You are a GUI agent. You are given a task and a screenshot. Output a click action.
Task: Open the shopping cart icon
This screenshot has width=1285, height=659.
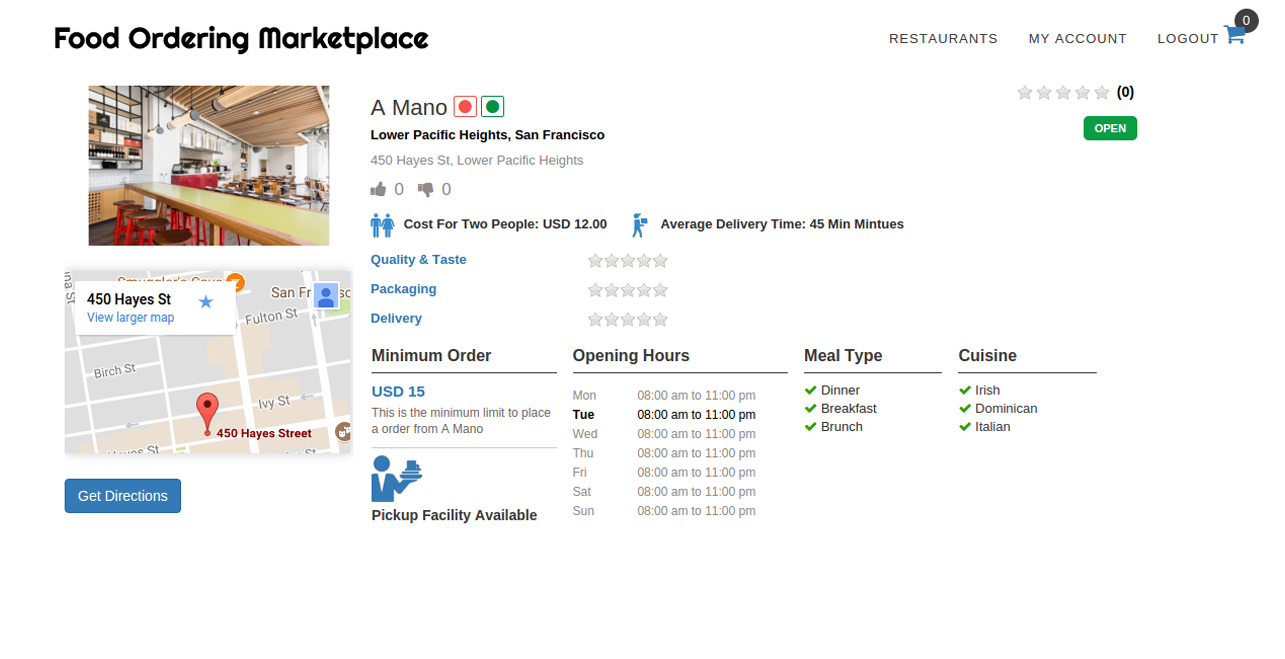[1234, 35]
